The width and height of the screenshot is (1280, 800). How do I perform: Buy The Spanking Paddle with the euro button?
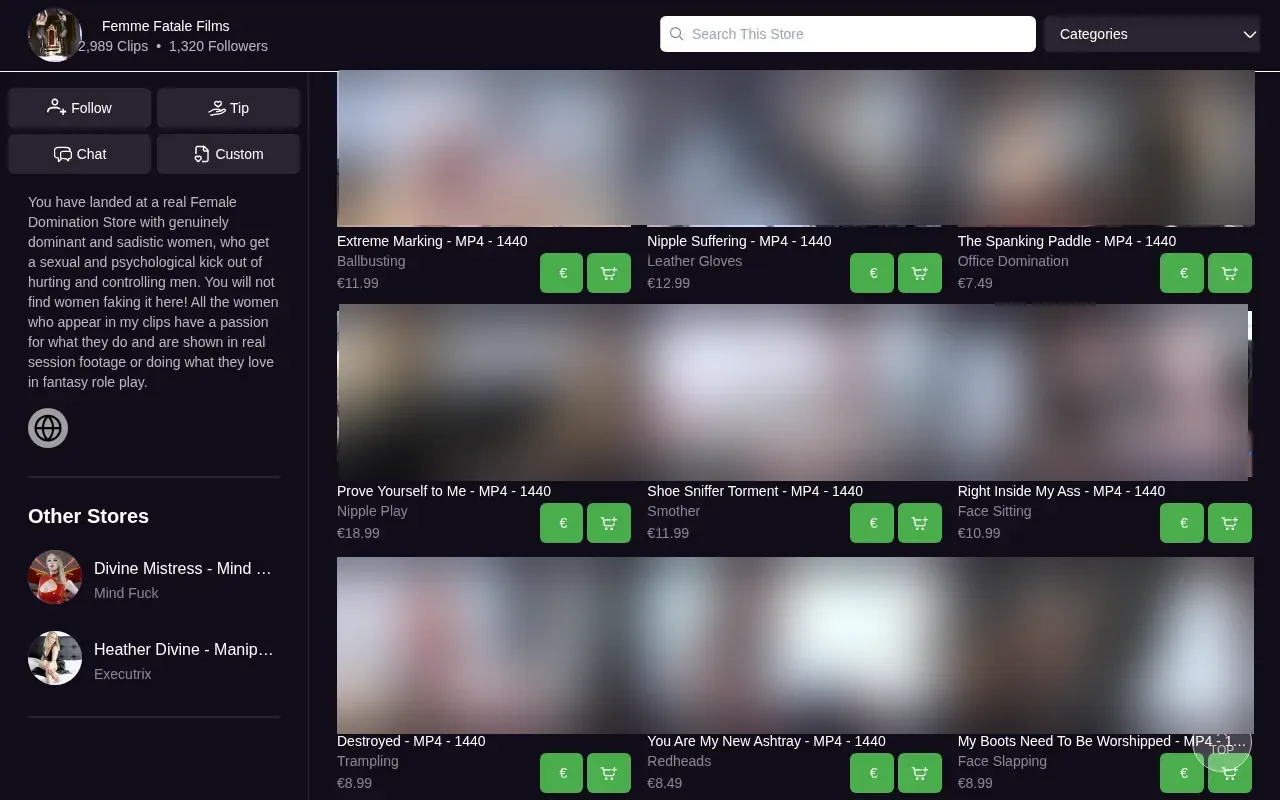coord(1182,273)
